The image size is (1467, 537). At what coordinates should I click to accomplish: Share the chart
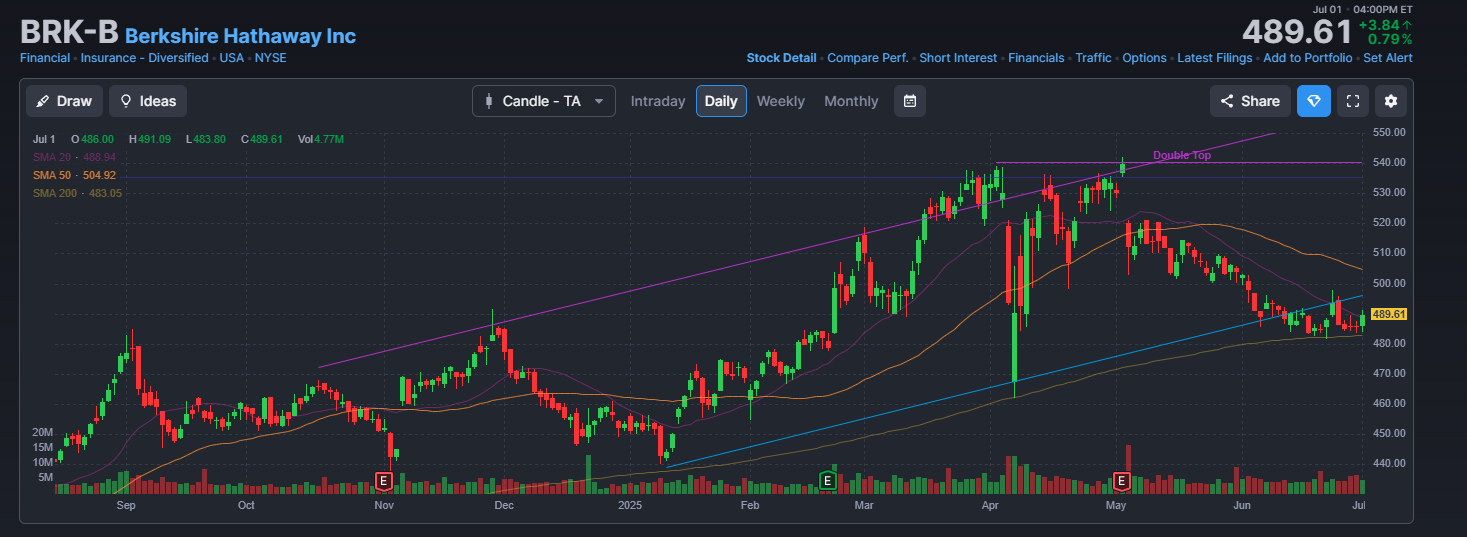[1250, 101]
